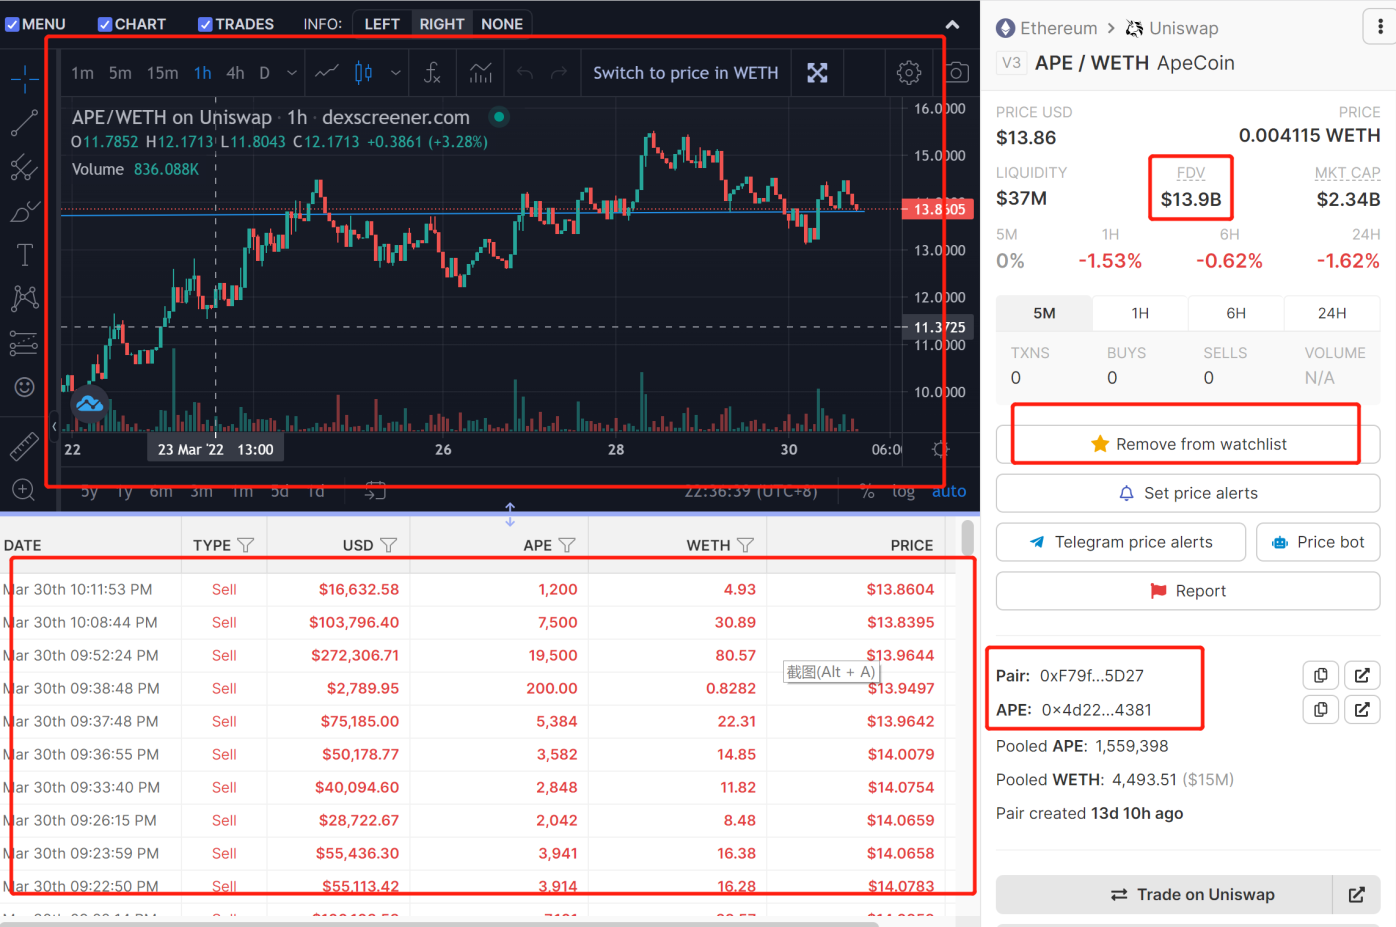Click Set price alerts button
This screenshot has height=927, width=1396.
pyautogui.click(x=1188, y=493)
